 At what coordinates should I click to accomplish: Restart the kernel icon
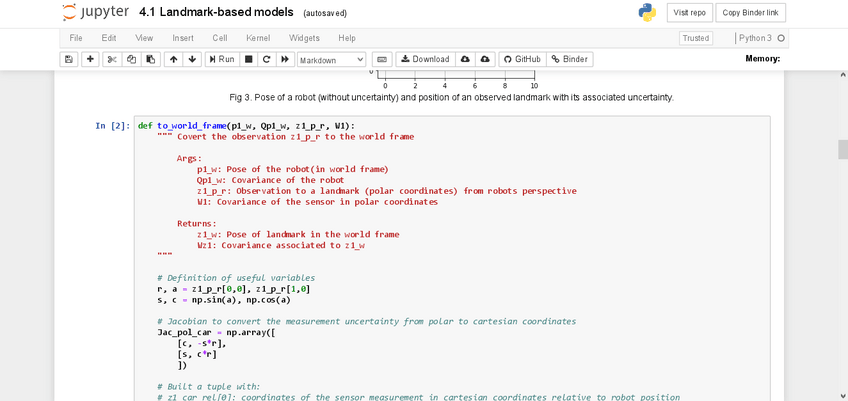pos(266,59)
